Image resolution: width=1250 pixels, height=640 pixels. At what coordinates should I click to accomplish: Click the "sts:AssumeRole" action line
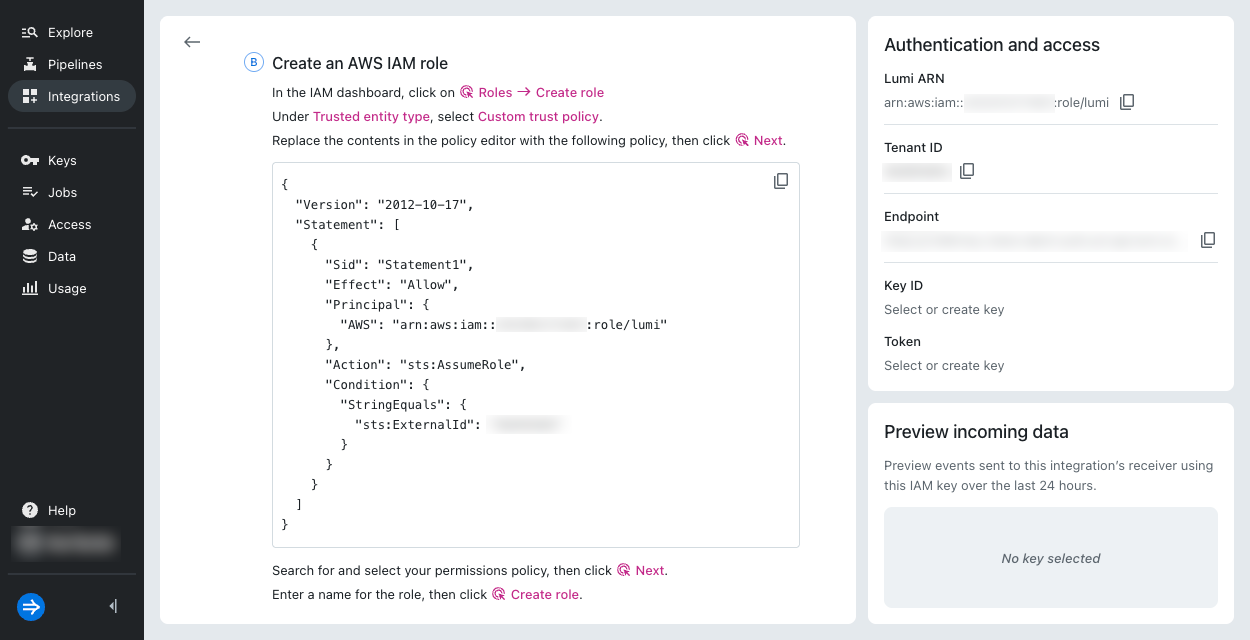[425, 365]
